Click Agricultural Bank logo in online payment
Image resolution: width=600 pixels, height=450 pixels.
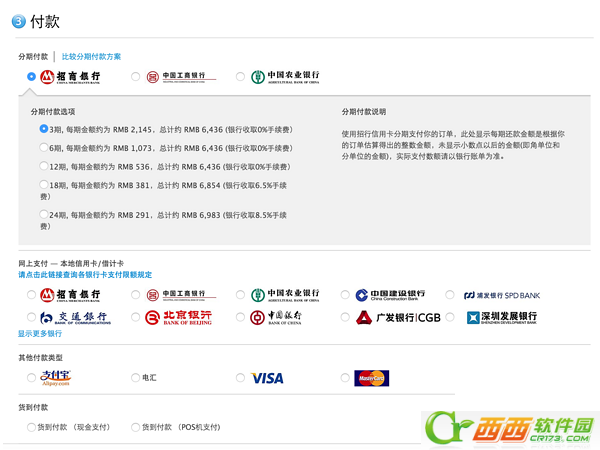point(285,295)
